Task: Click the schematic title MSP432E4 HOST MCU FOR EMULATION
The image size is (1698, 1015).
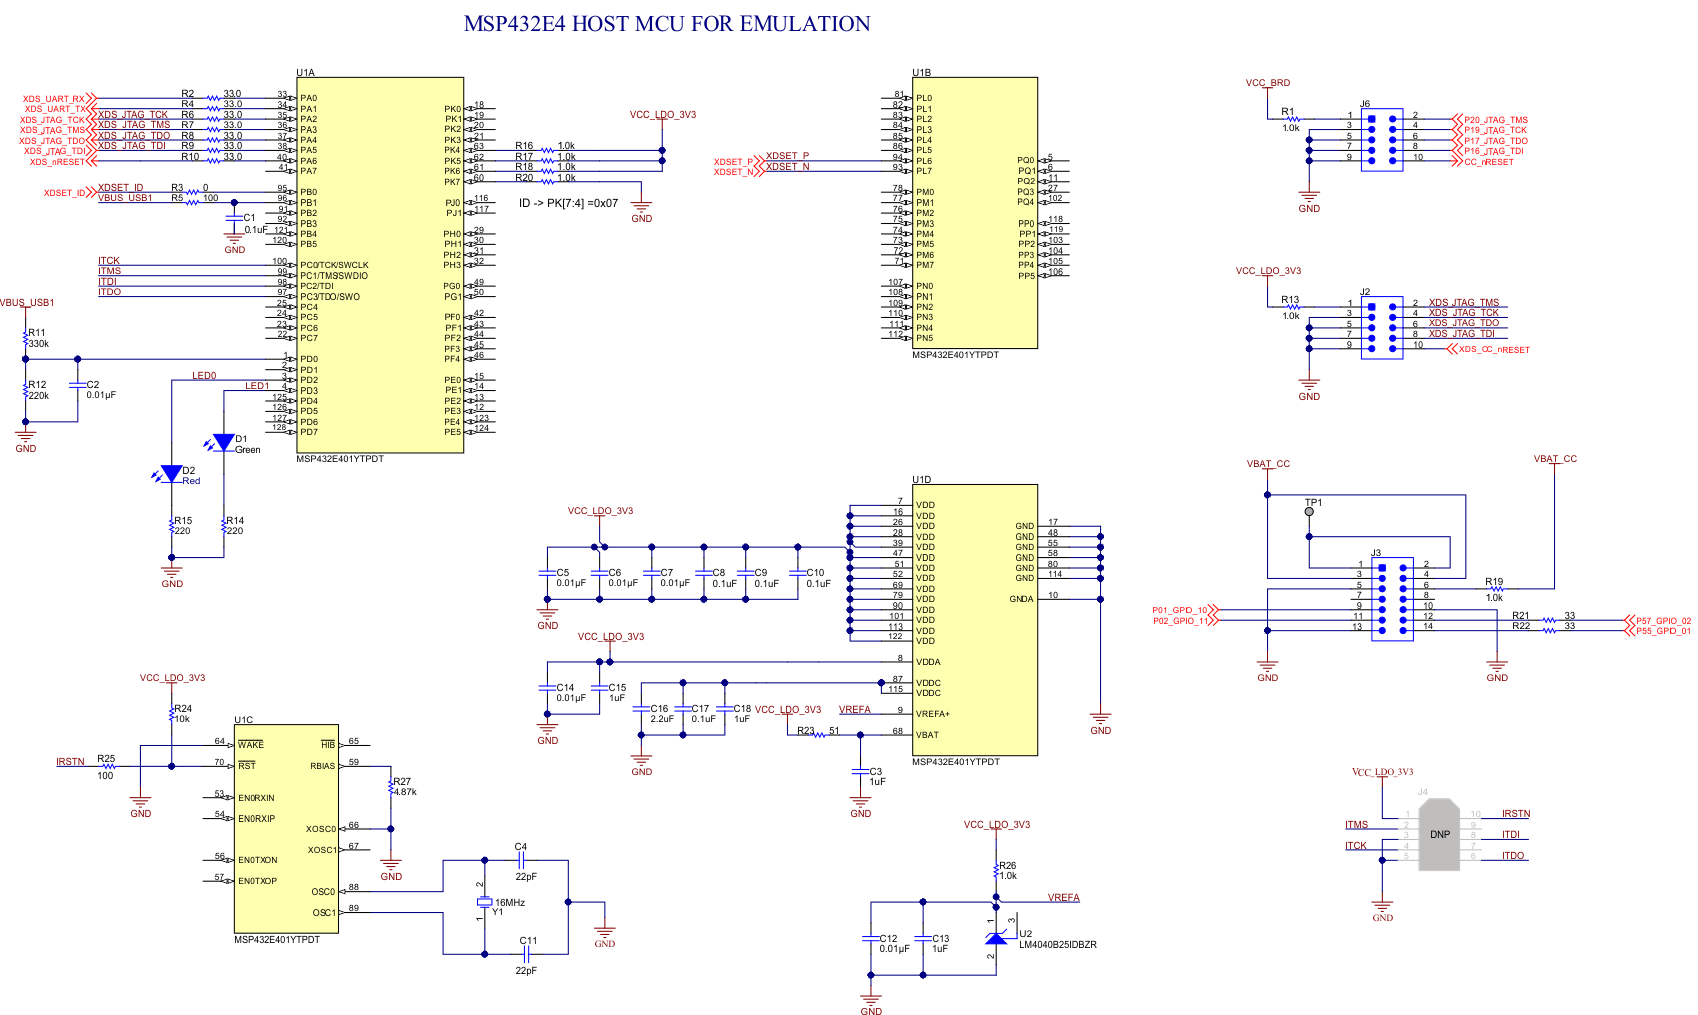Action: pos(667,24)
